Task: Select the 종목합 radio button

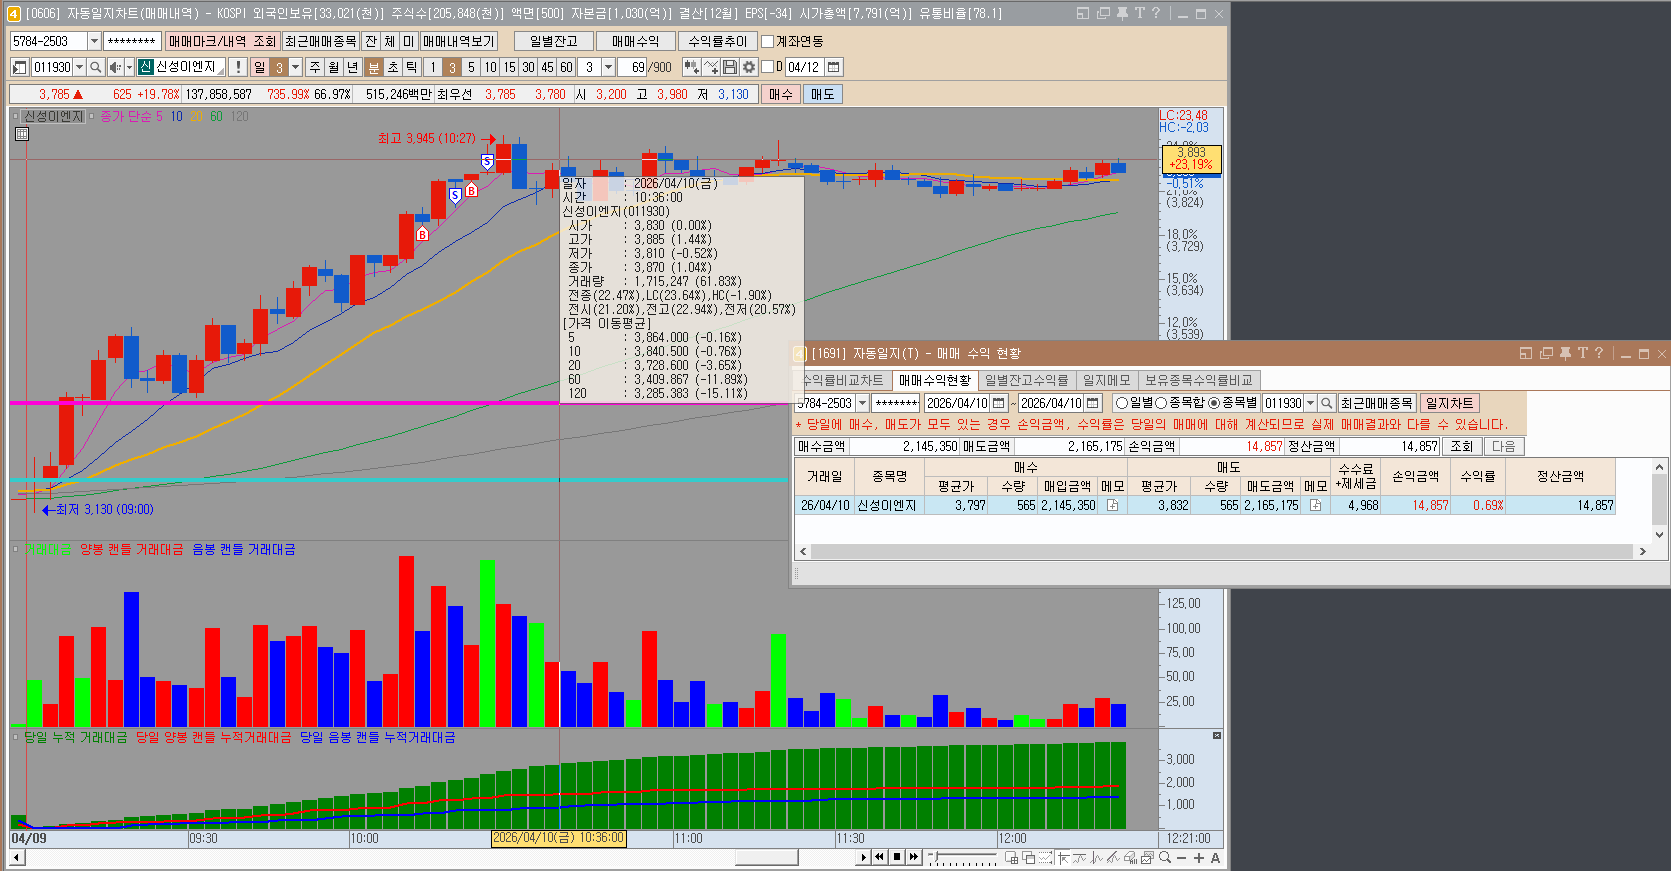Action: (x=1162, y=403)
